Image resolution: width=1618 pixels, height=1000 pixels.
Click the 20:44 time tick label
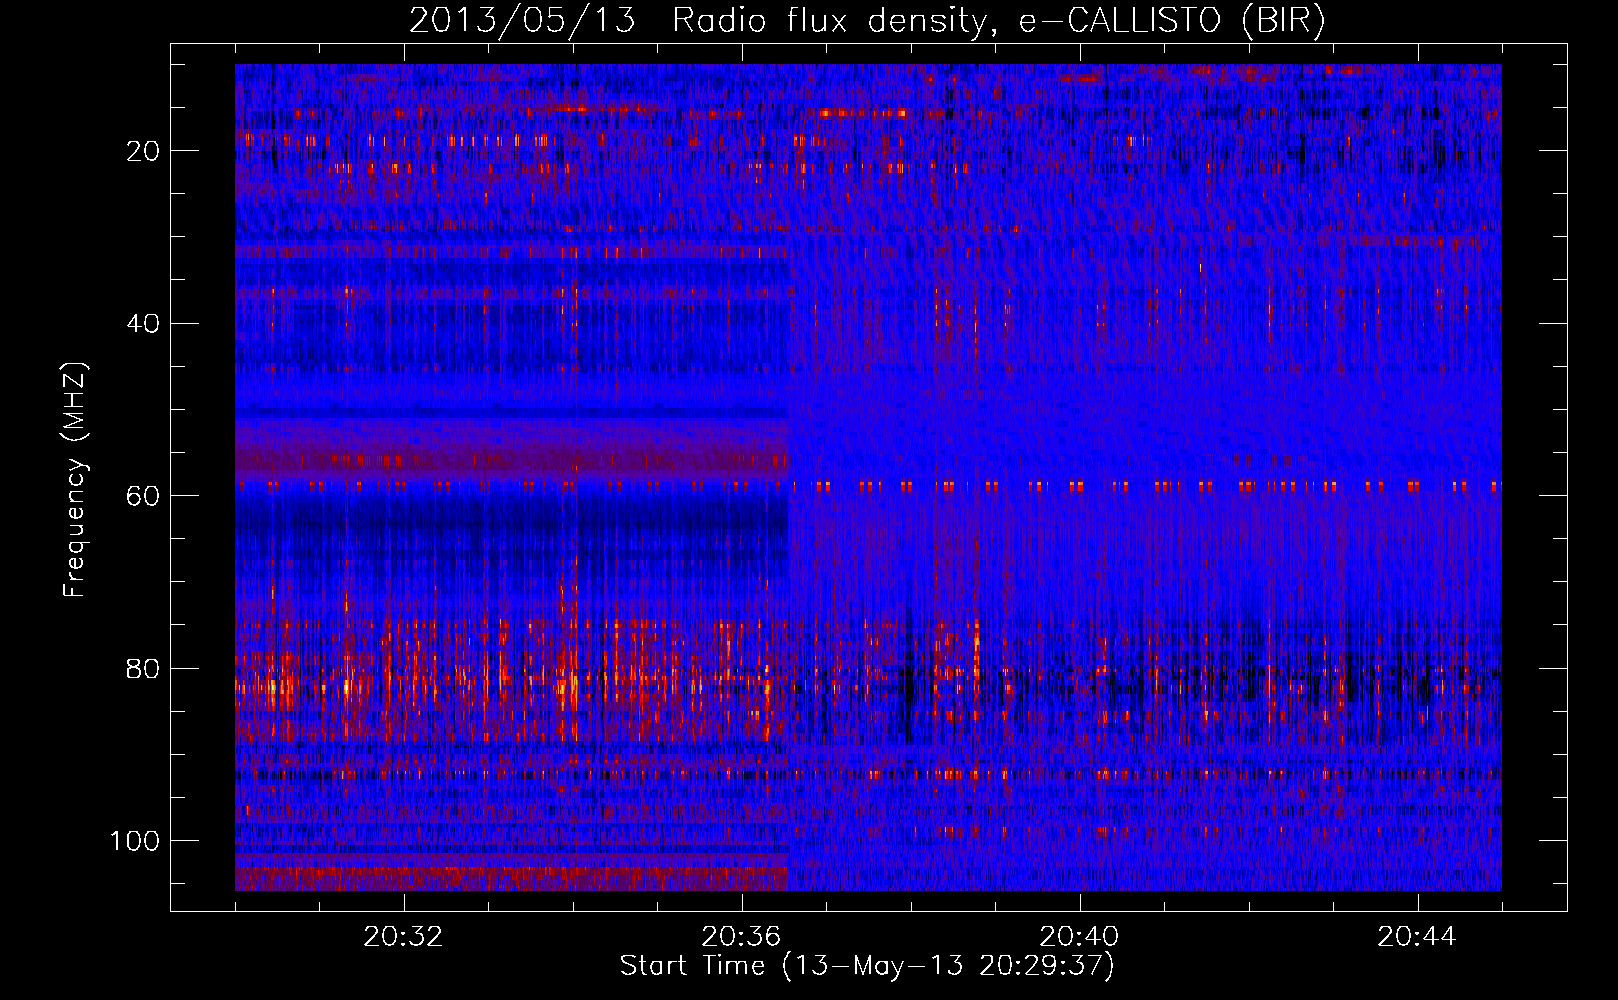point(1417,937)
